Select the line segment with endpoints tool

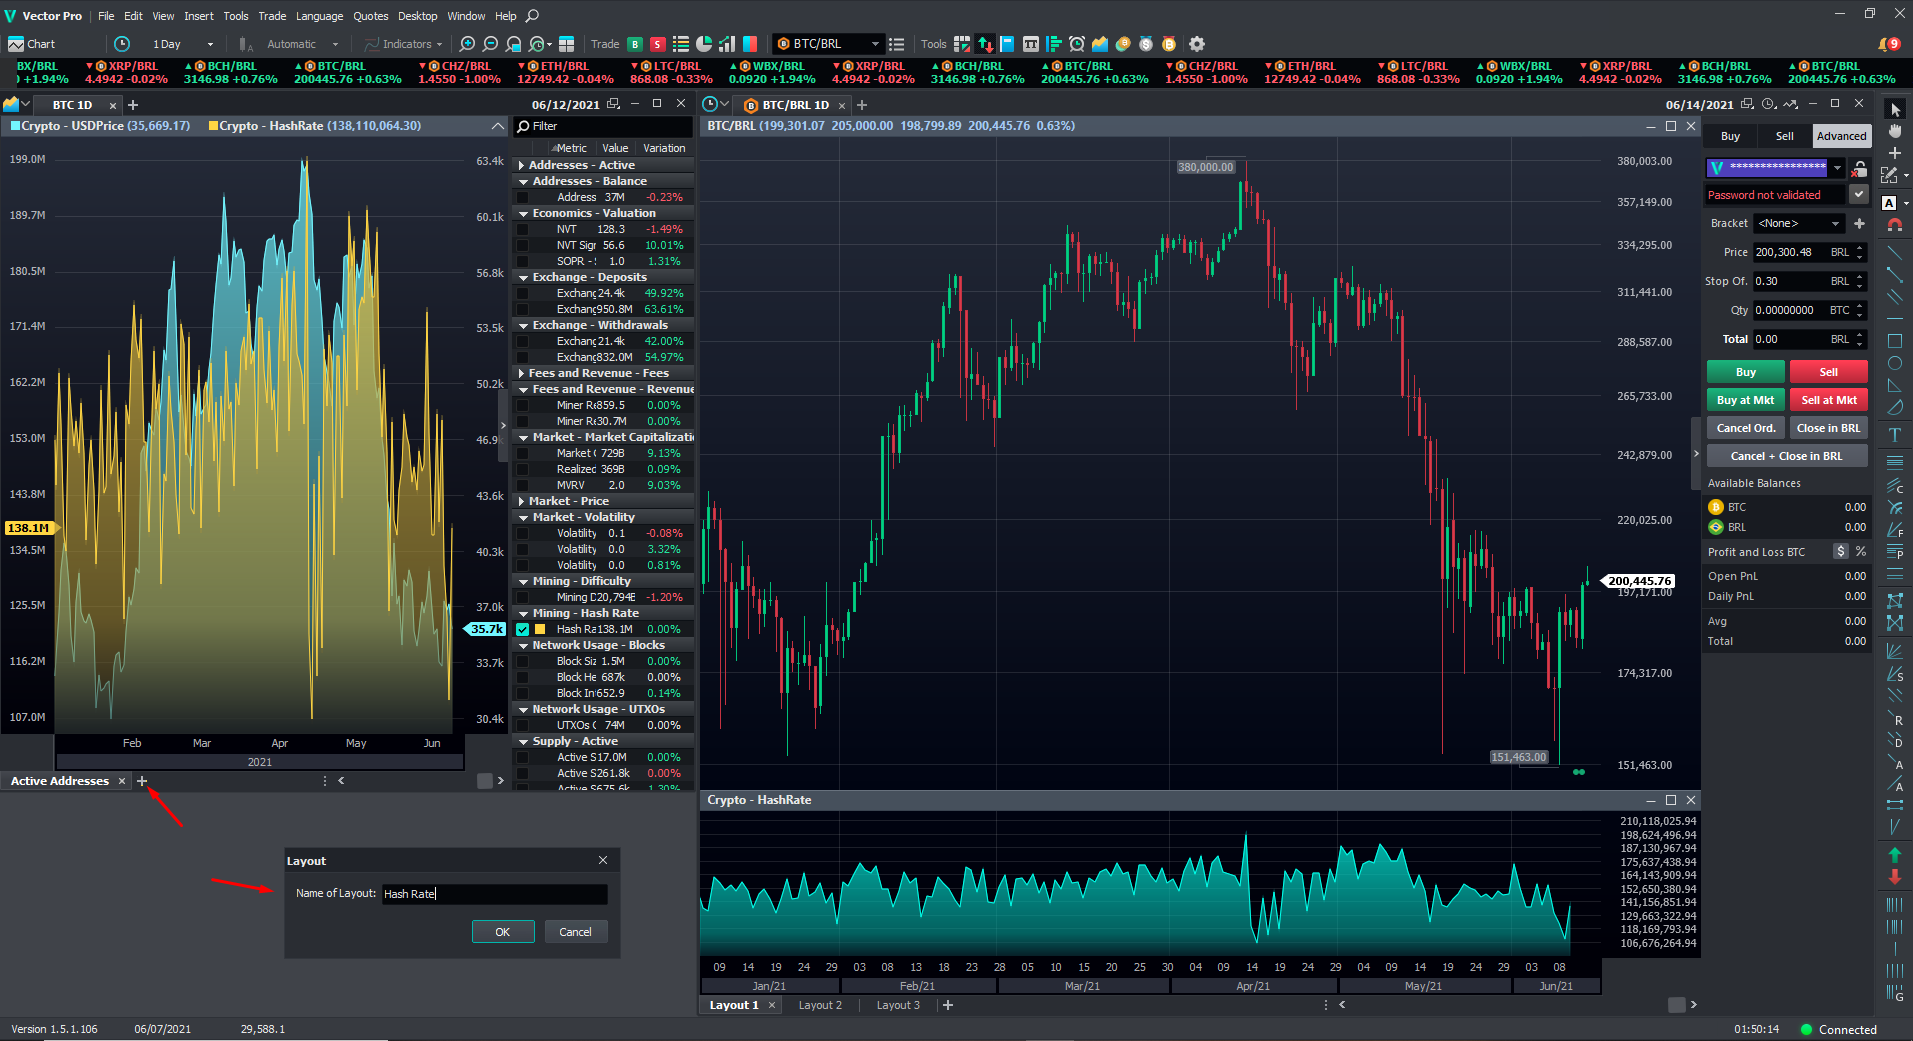click(1894, 274)
